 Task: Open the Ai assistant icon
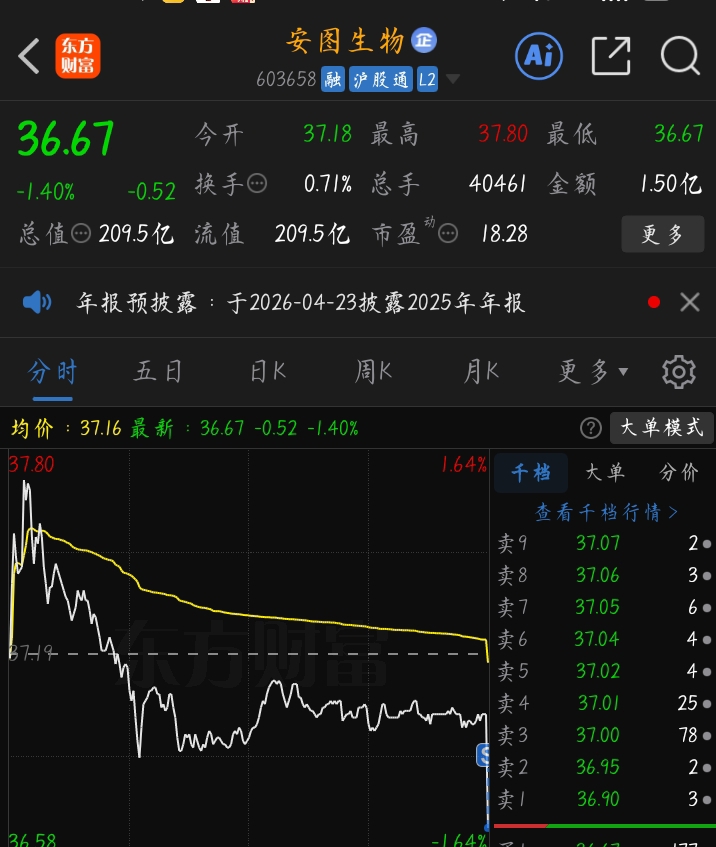coord(539,56)
